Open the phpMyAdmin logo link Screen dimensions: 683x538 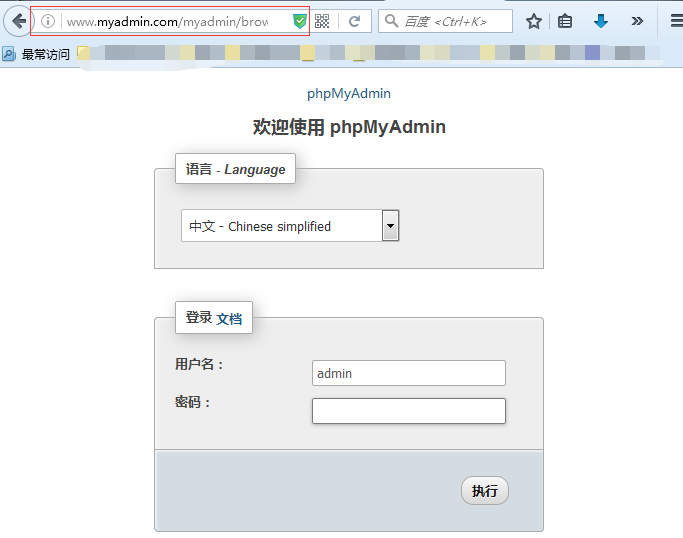[x=349, y=93]
